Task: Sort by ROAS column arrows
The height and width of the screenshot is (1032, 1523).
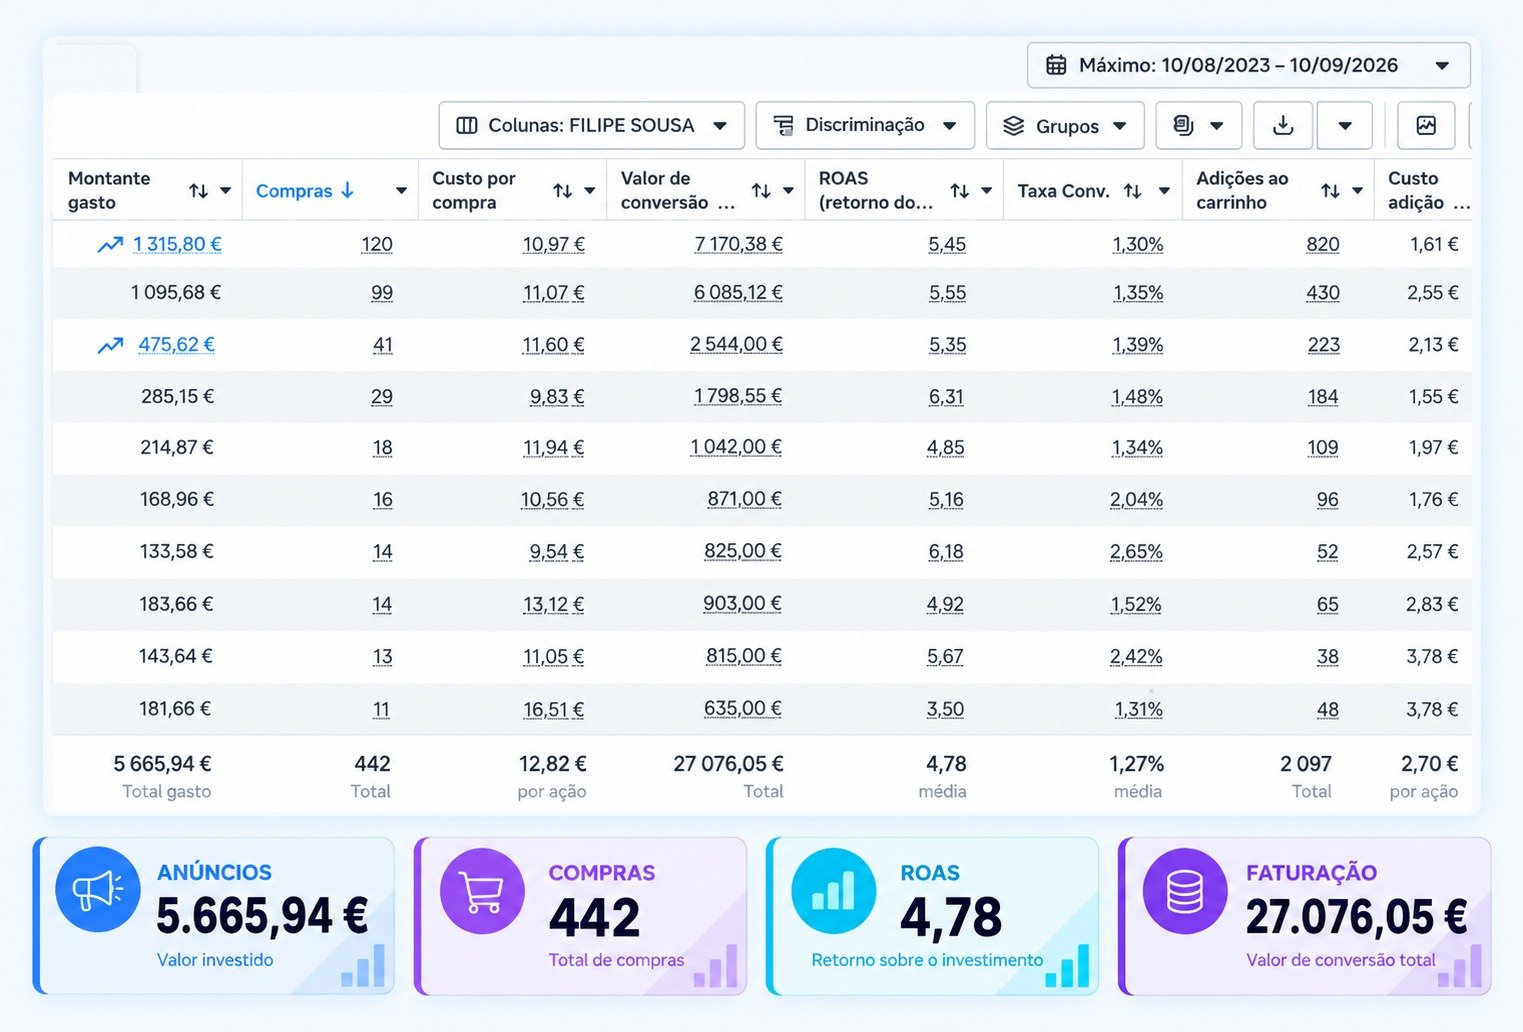Action: [x=959, y=190]
